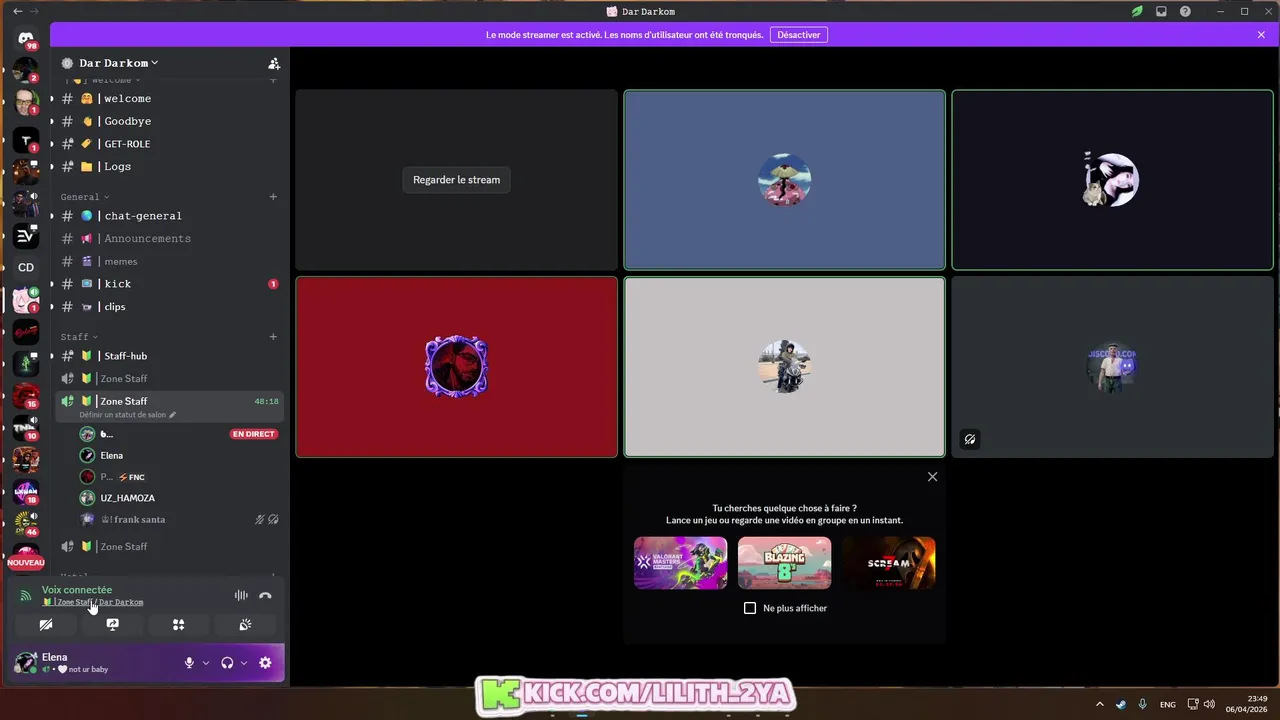The height and width of the screenshot is (720, 1280).
Task: Mute the microphone in user panel
Action: click(x=189, y=663)
